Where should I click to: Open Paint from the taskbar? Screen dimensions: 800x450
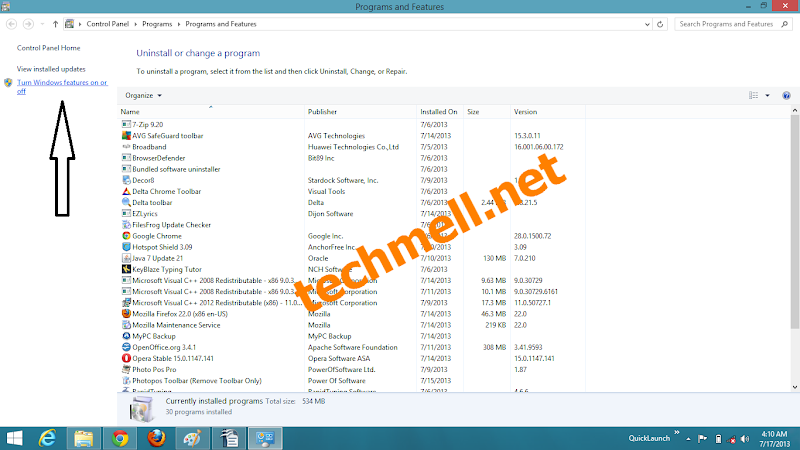click(193, 438)
